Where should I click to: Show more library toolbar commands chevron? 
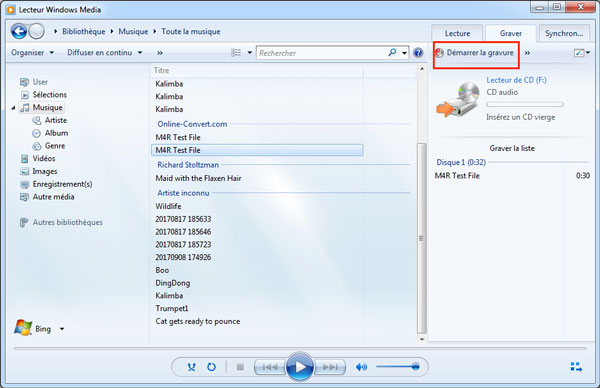[160, 53]
